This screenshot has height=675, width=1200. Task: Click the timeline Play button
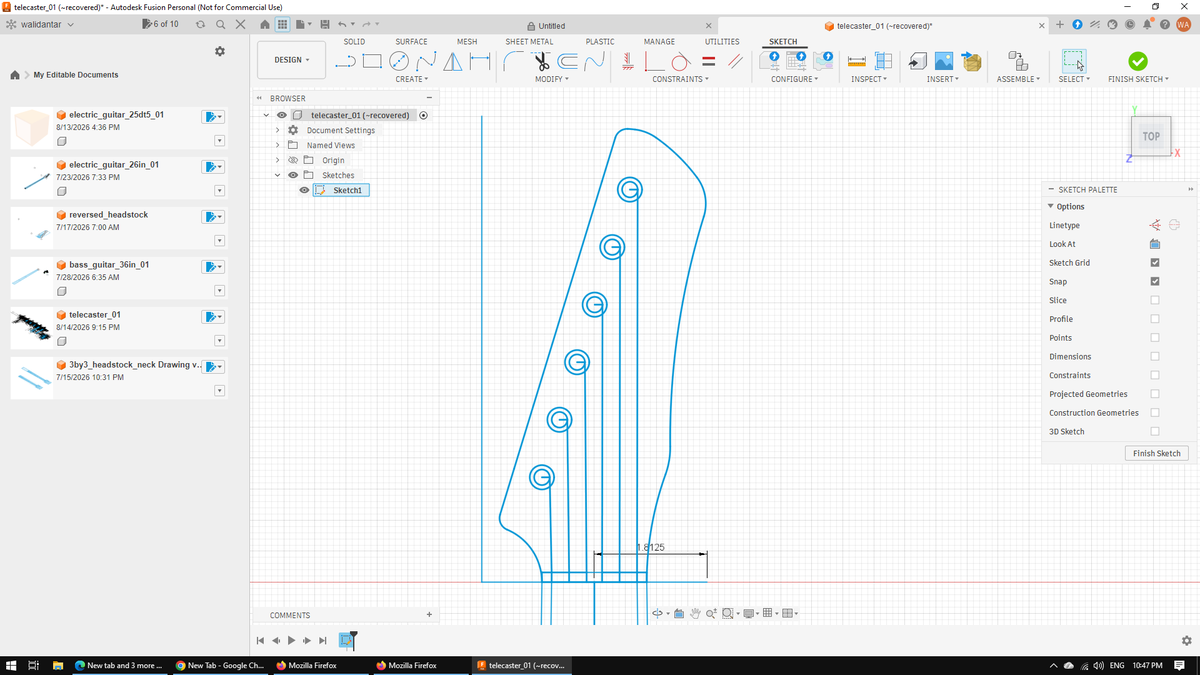point(292,640)
